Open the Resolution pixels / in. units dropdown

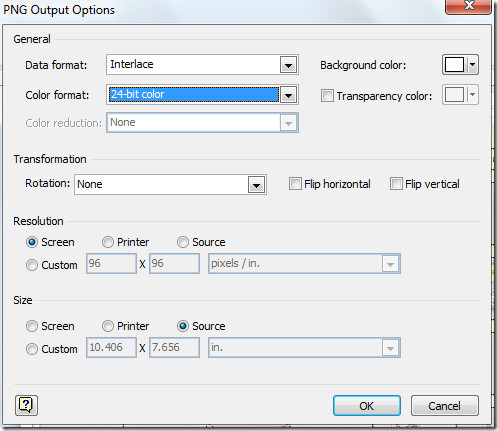click(390, 264)
